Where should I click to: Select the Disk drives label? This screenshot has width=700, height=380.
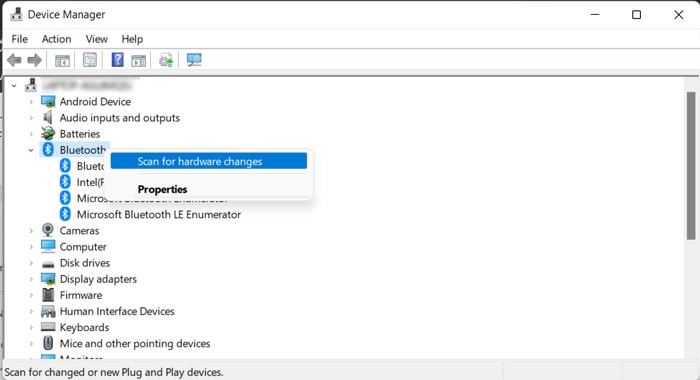click(x=85, y=263)
